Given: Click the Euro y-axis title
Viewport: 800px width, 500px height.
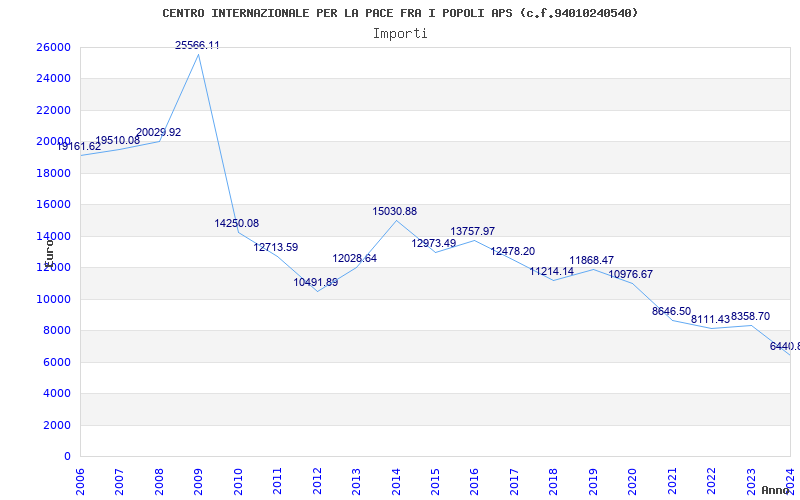Looking at the screenshot, I should pyautogui.click(x=47, y=252).
